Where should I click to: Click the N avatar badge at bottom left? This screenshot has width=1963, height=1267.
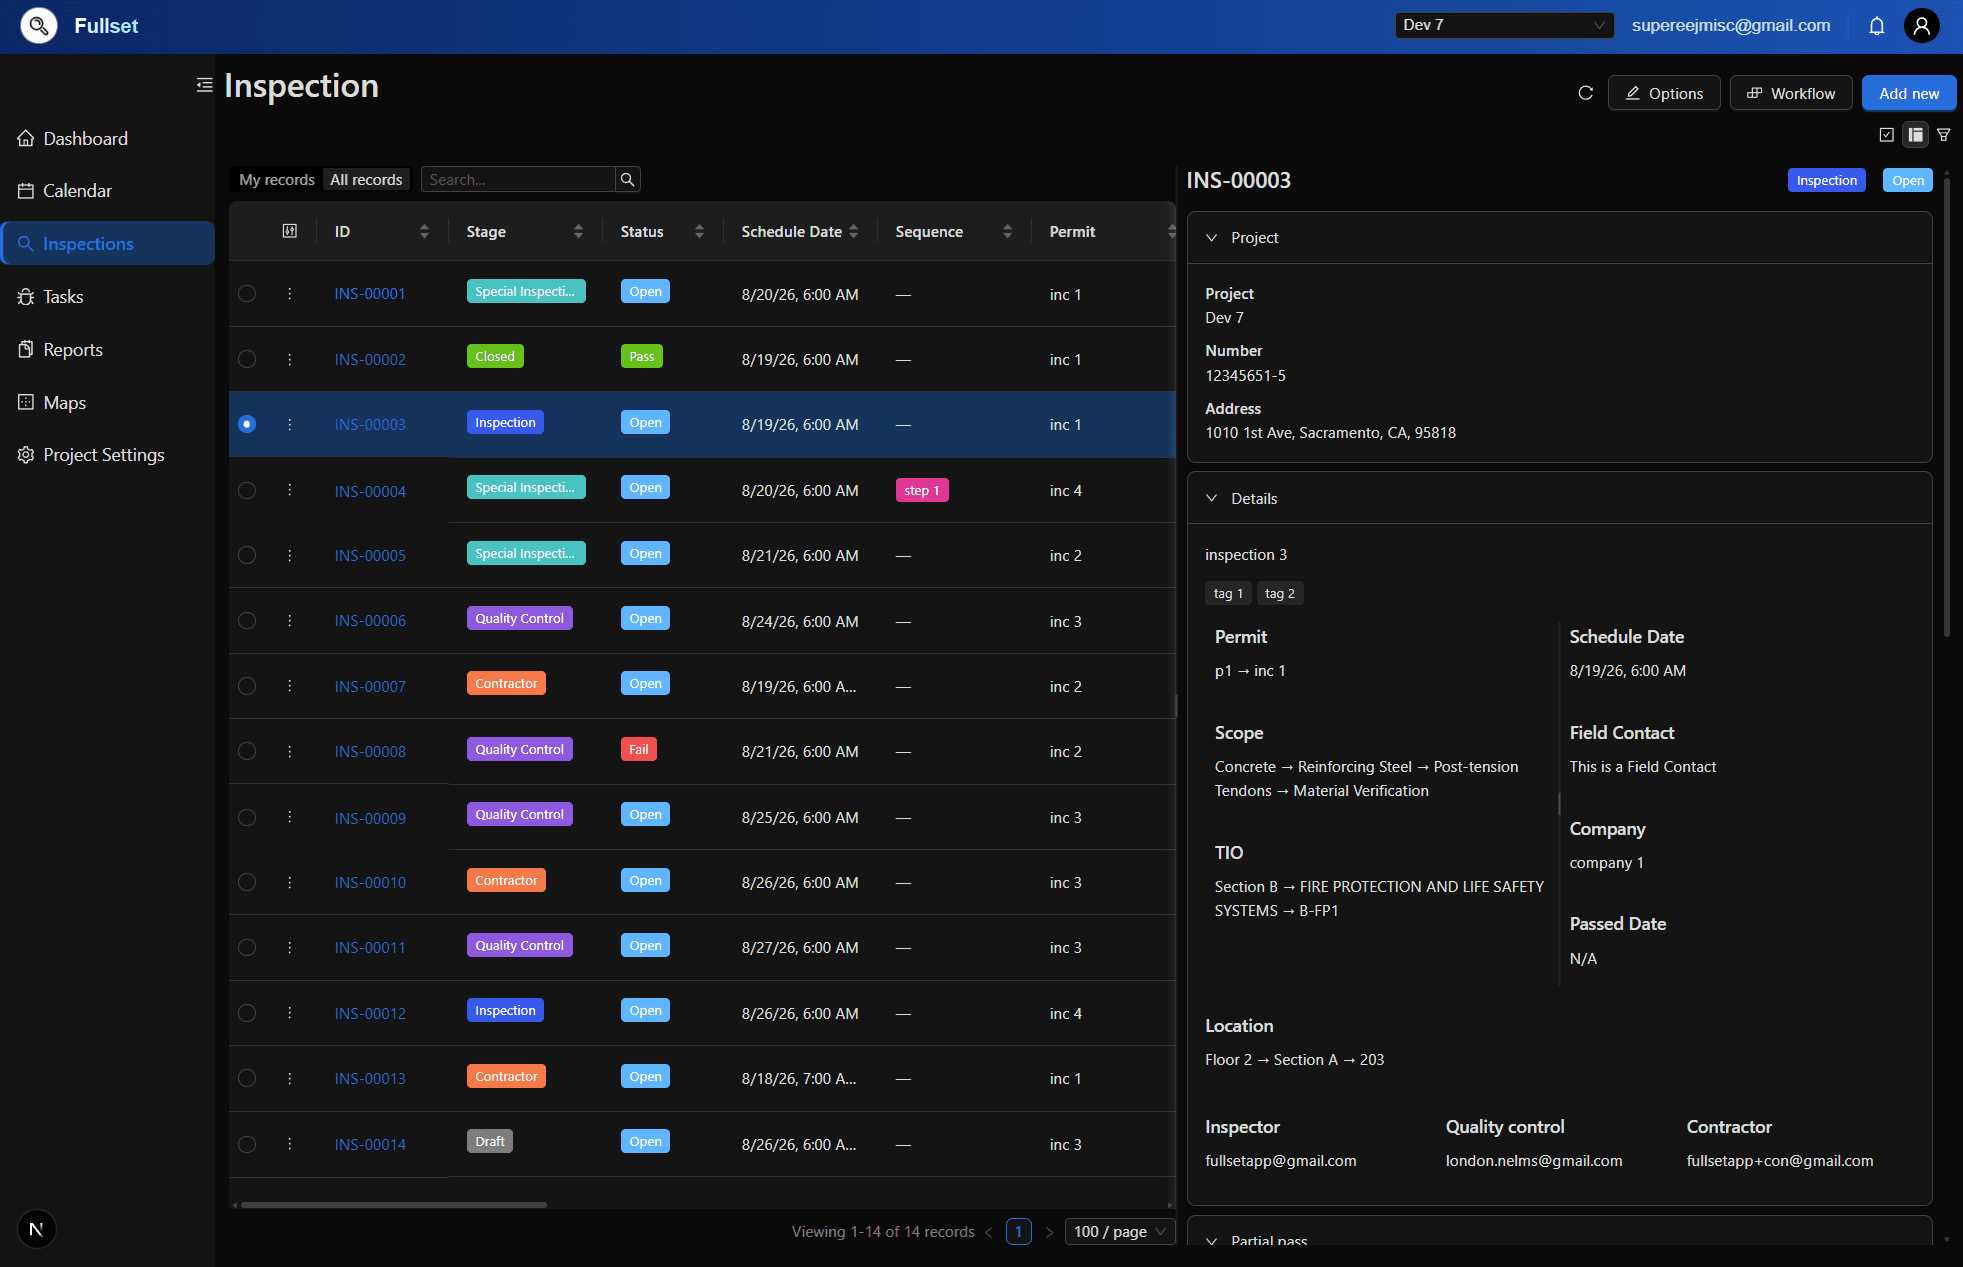coord(36,1229)
